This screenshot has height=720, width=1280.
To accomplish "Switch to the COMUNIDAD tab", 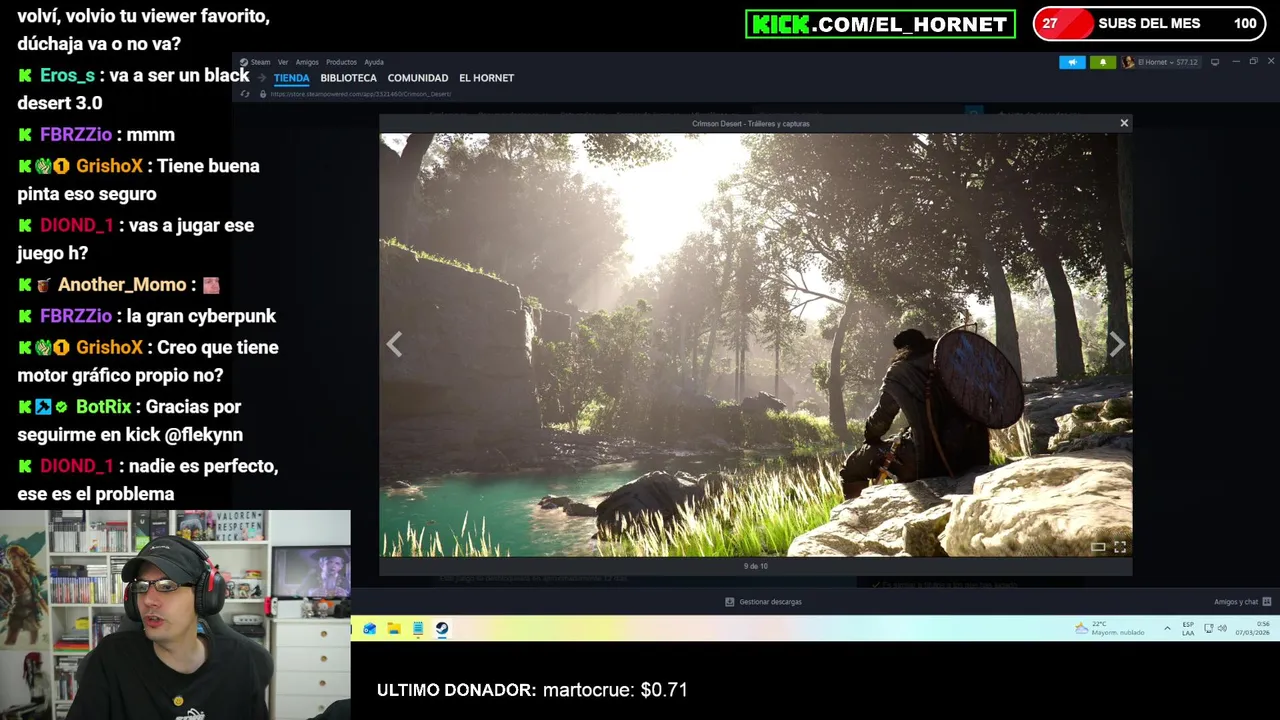I will coord(418,78).
